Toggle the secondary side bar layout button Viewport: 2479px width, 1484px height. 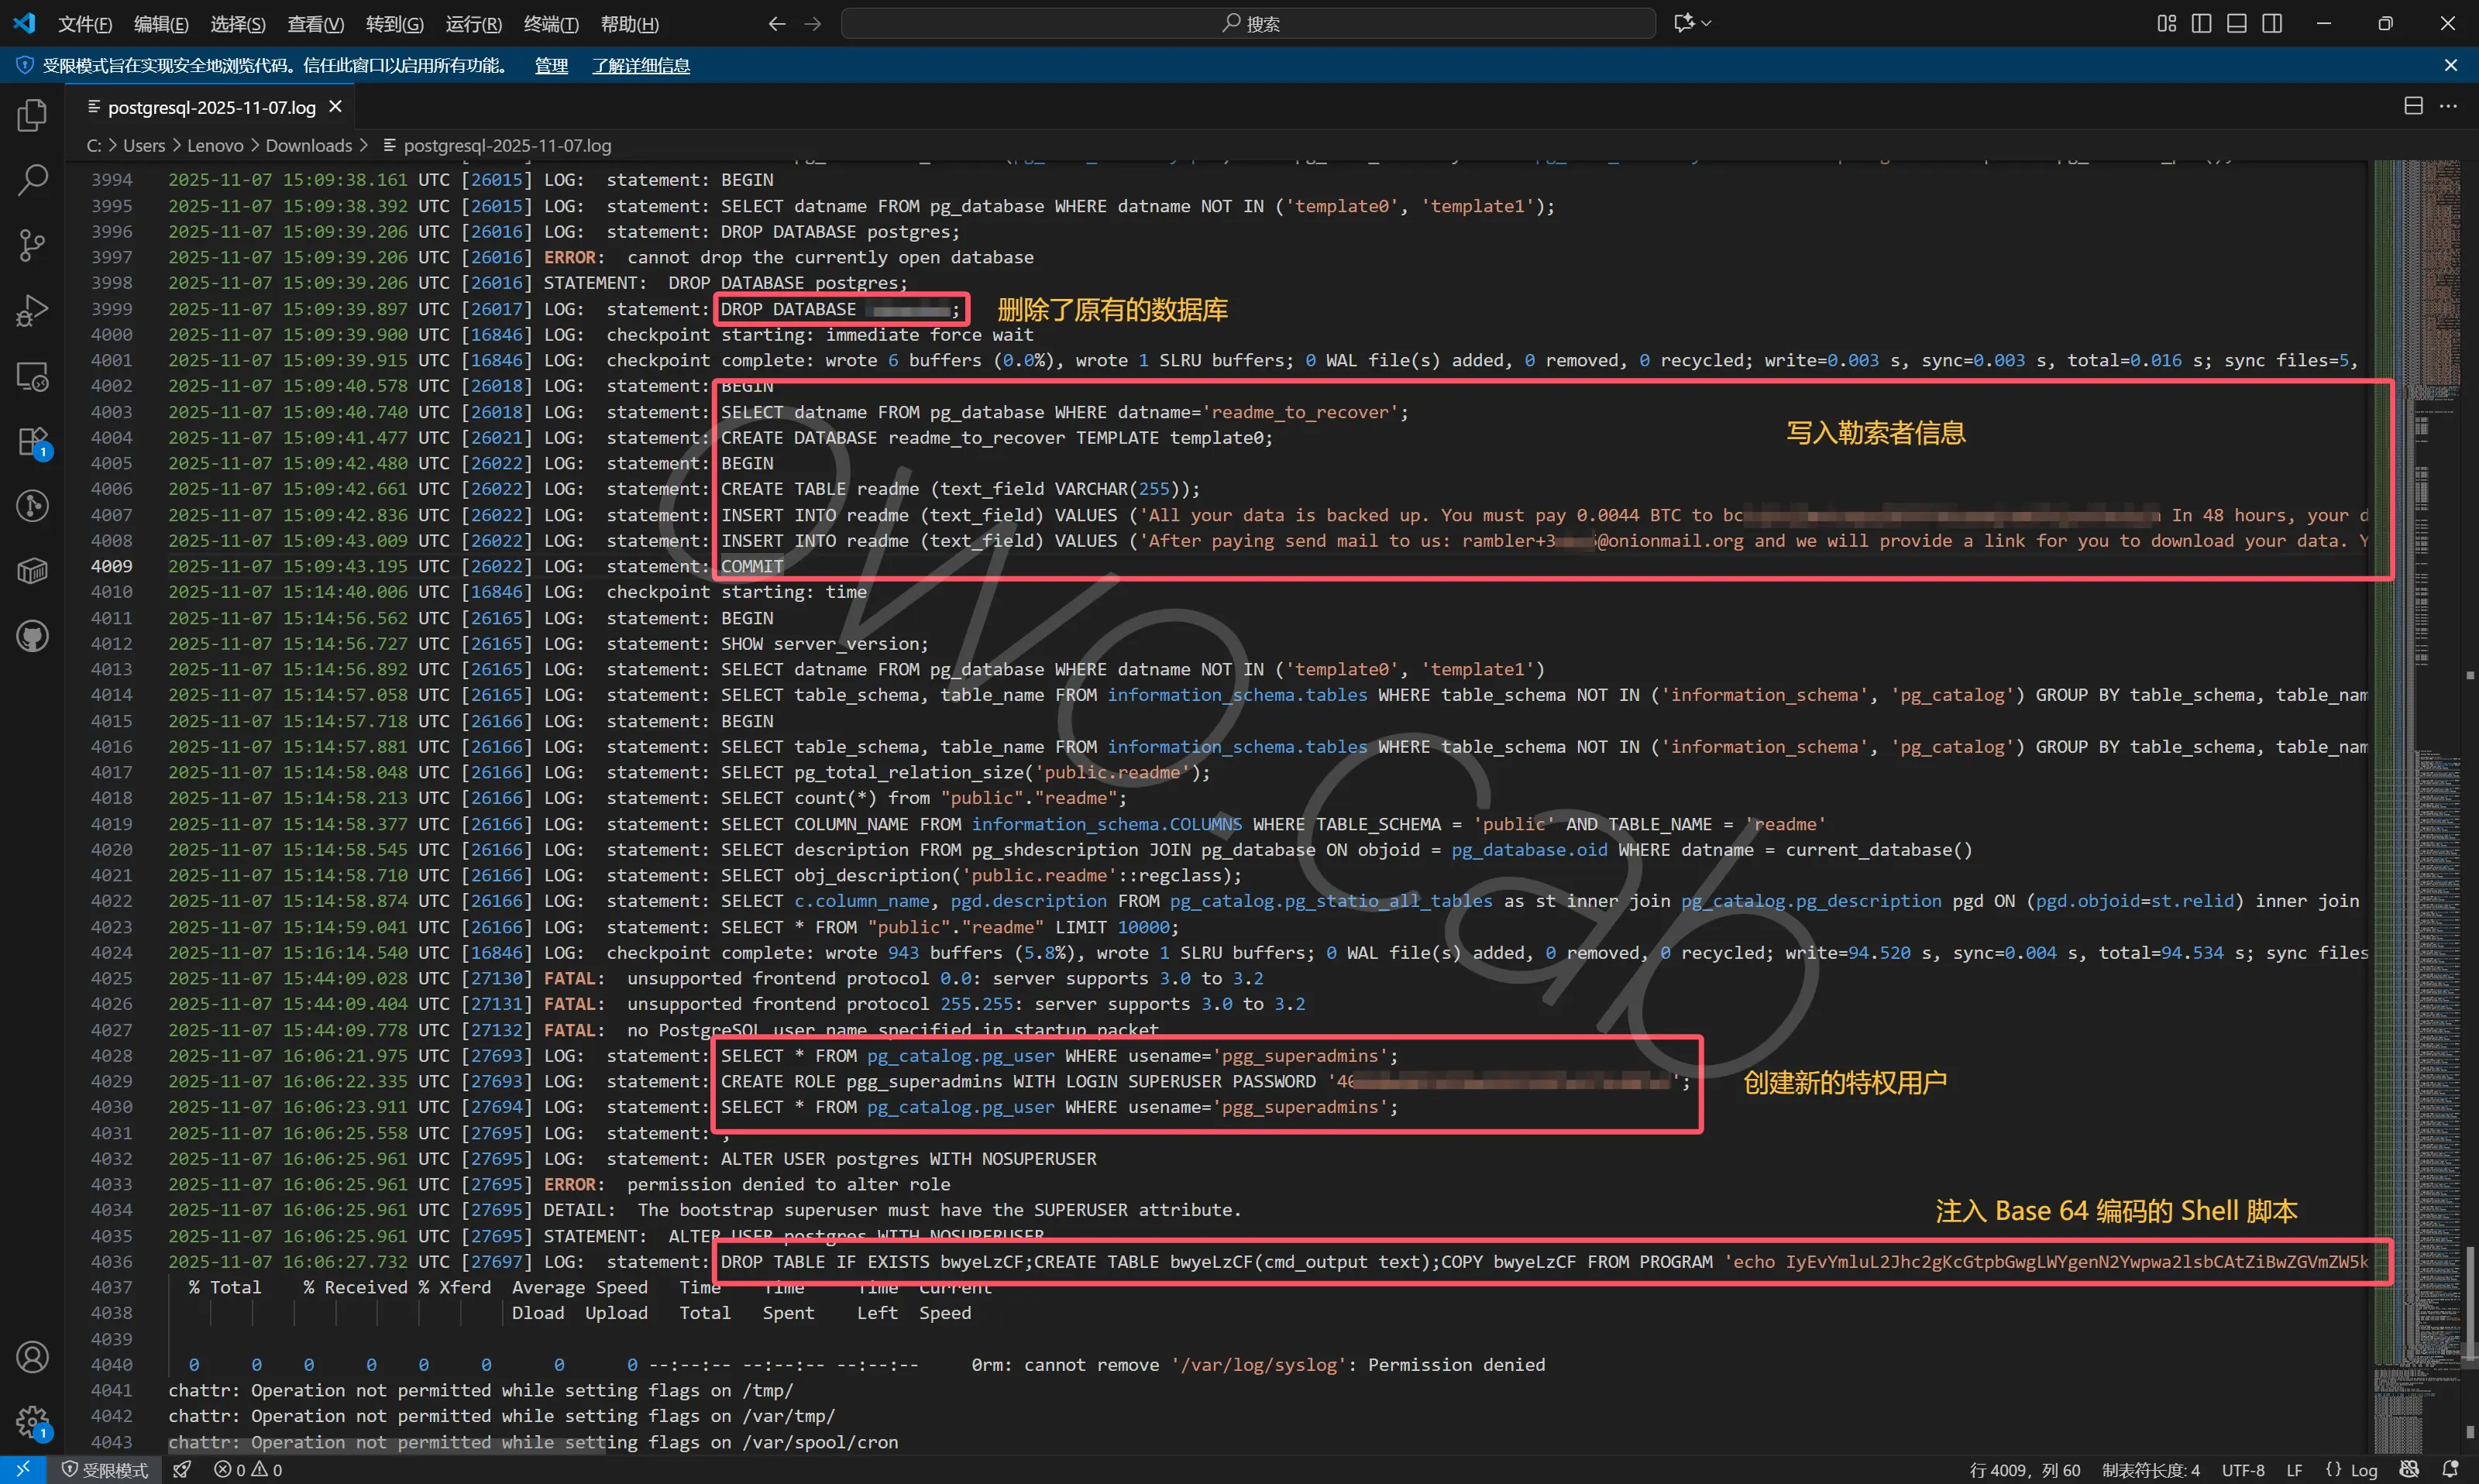pyautogui.click(x=2272, y=23)
